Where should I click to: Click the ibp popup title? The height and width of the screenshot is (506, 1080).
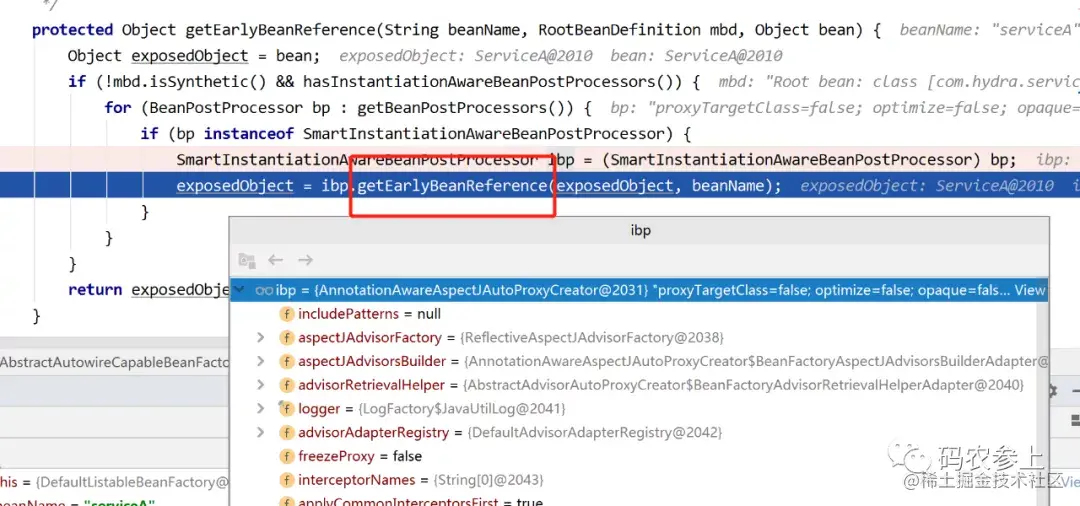click(641, 231)
